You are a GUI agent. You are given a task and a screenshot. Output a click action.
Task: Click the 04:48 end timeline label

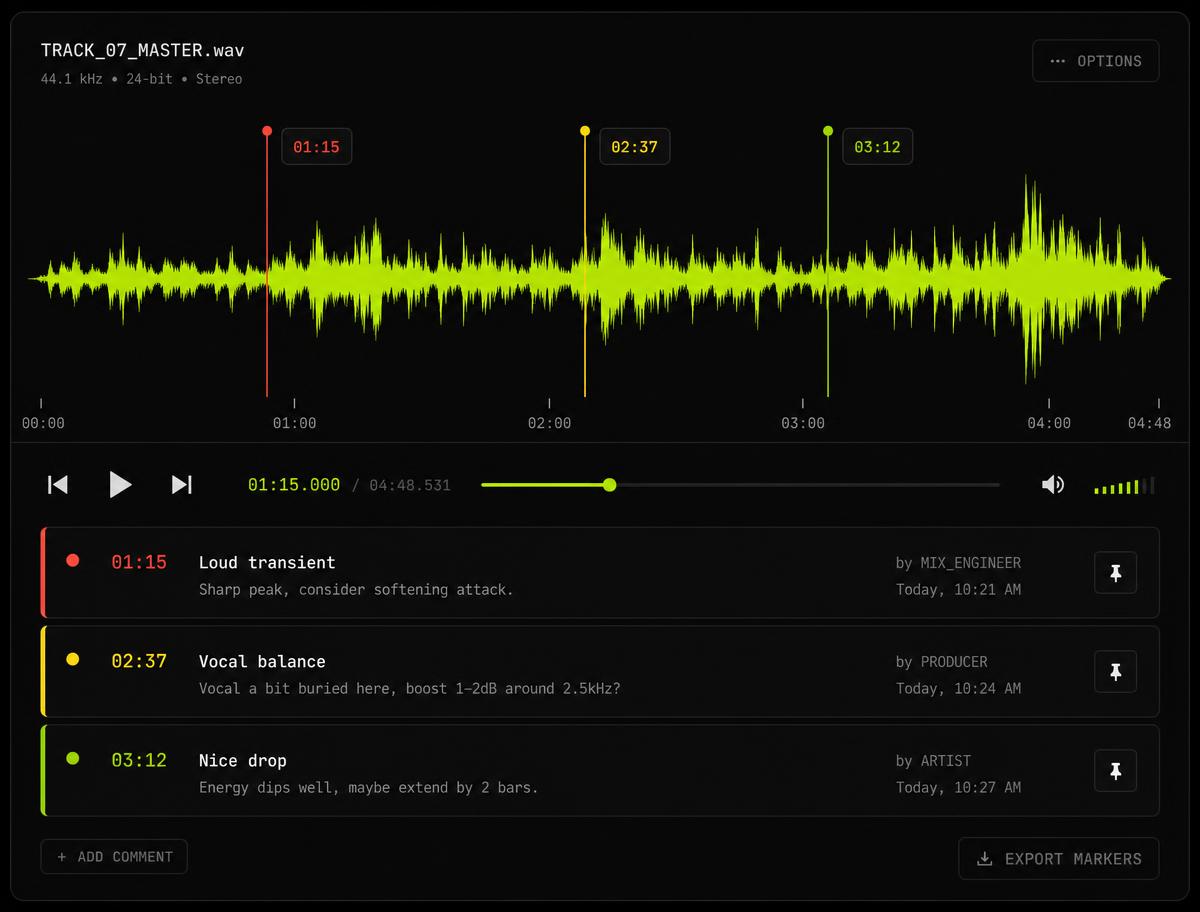click(1149, 423)
